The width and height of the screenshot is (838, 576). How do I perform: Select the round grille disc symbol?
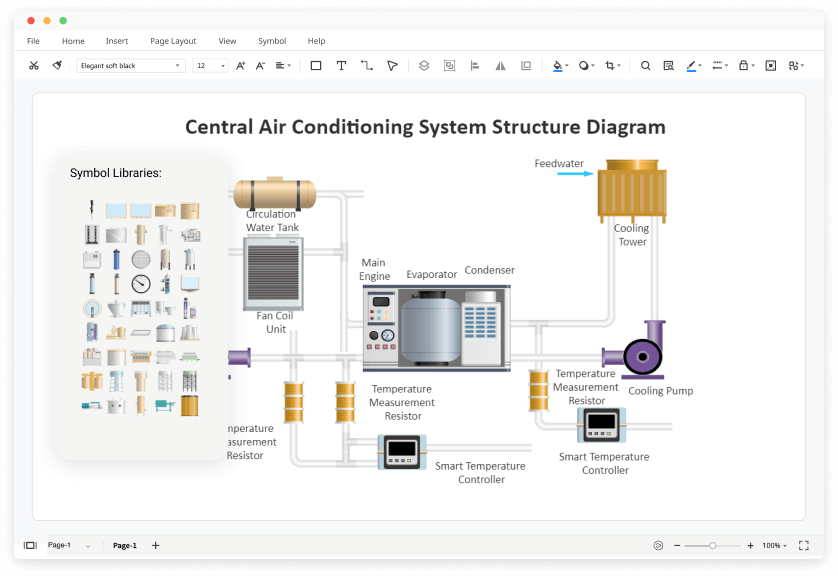[x=141, y=260]
